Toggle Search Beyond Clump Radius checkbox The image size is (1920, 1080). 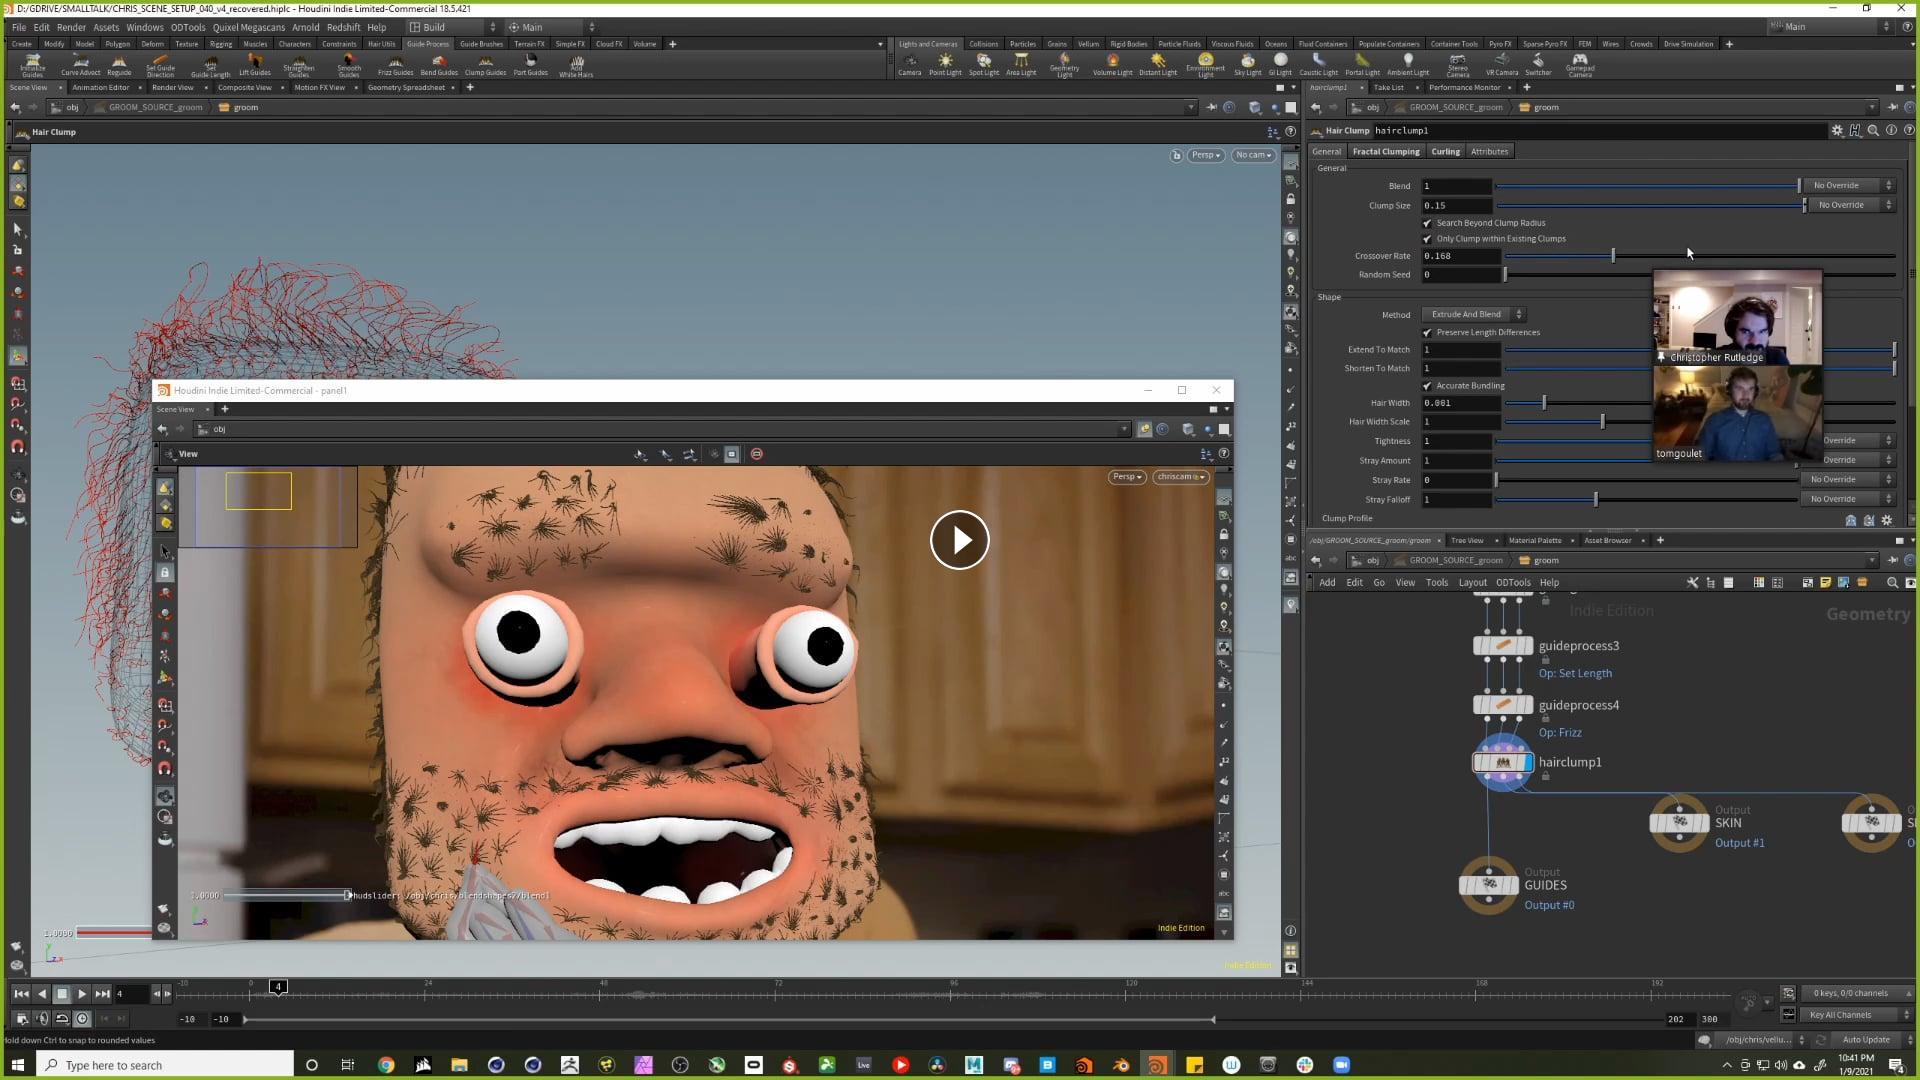tap(1427, 223)
